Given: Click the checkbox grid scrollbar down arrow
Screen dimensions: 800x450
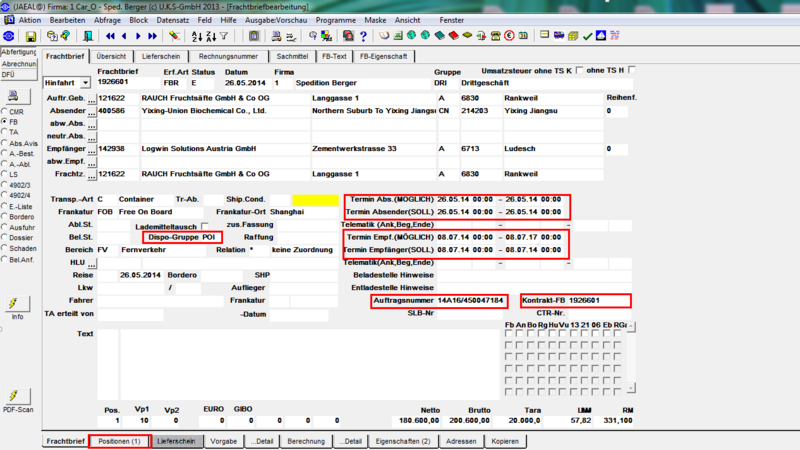Looking at the screenshot, I should pyautogui.click(x=631, y=388).
